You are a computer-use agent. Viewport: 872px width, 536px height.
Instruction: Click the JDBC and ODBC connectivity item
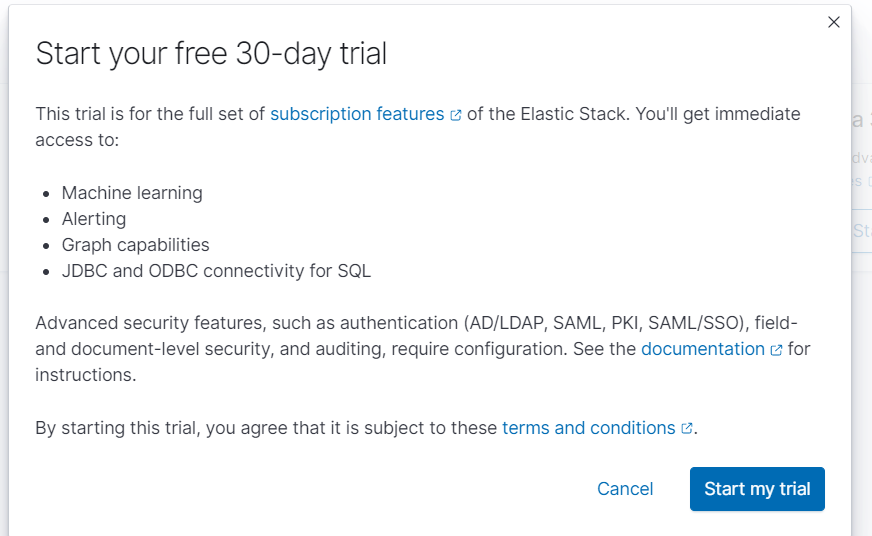pyautogui.click(x=216, y=271)
